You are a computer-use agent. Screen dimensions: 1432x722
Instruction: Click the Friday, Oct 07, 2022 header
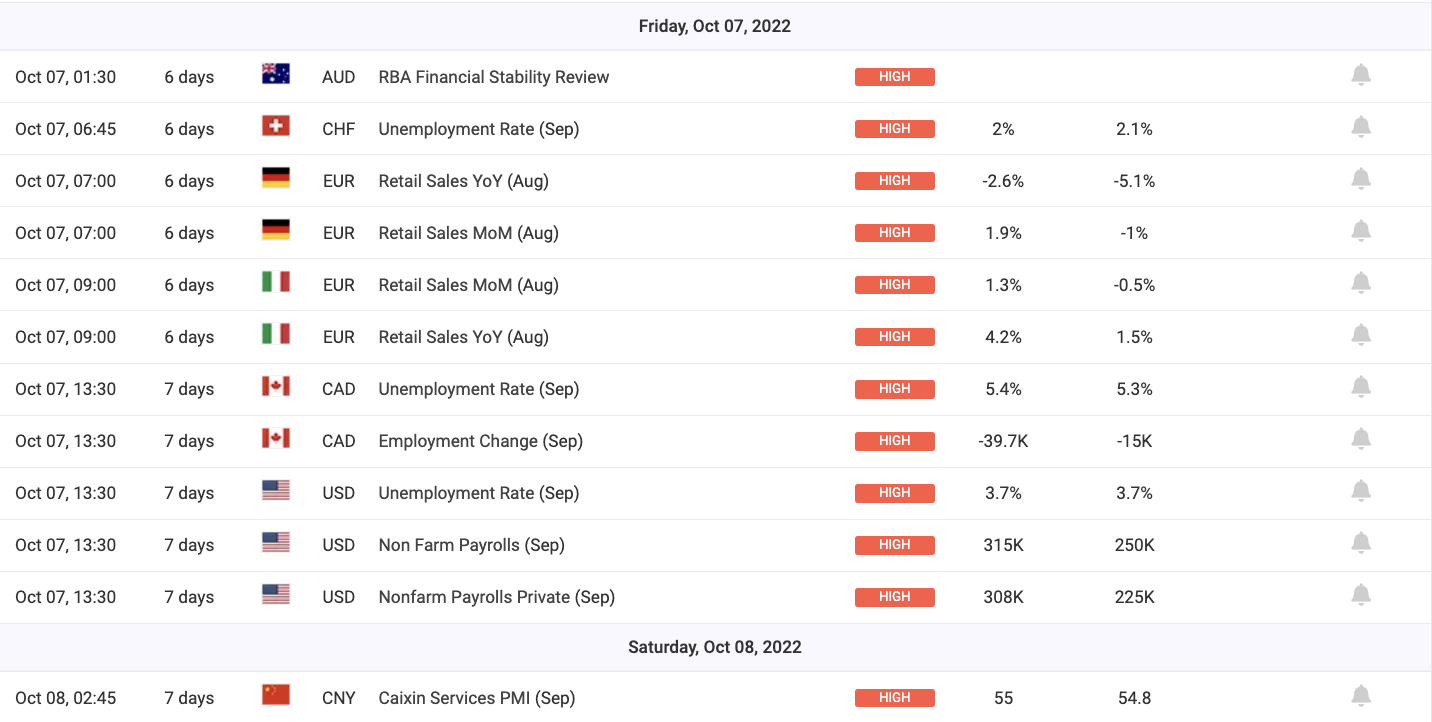(x=715, y=26)
